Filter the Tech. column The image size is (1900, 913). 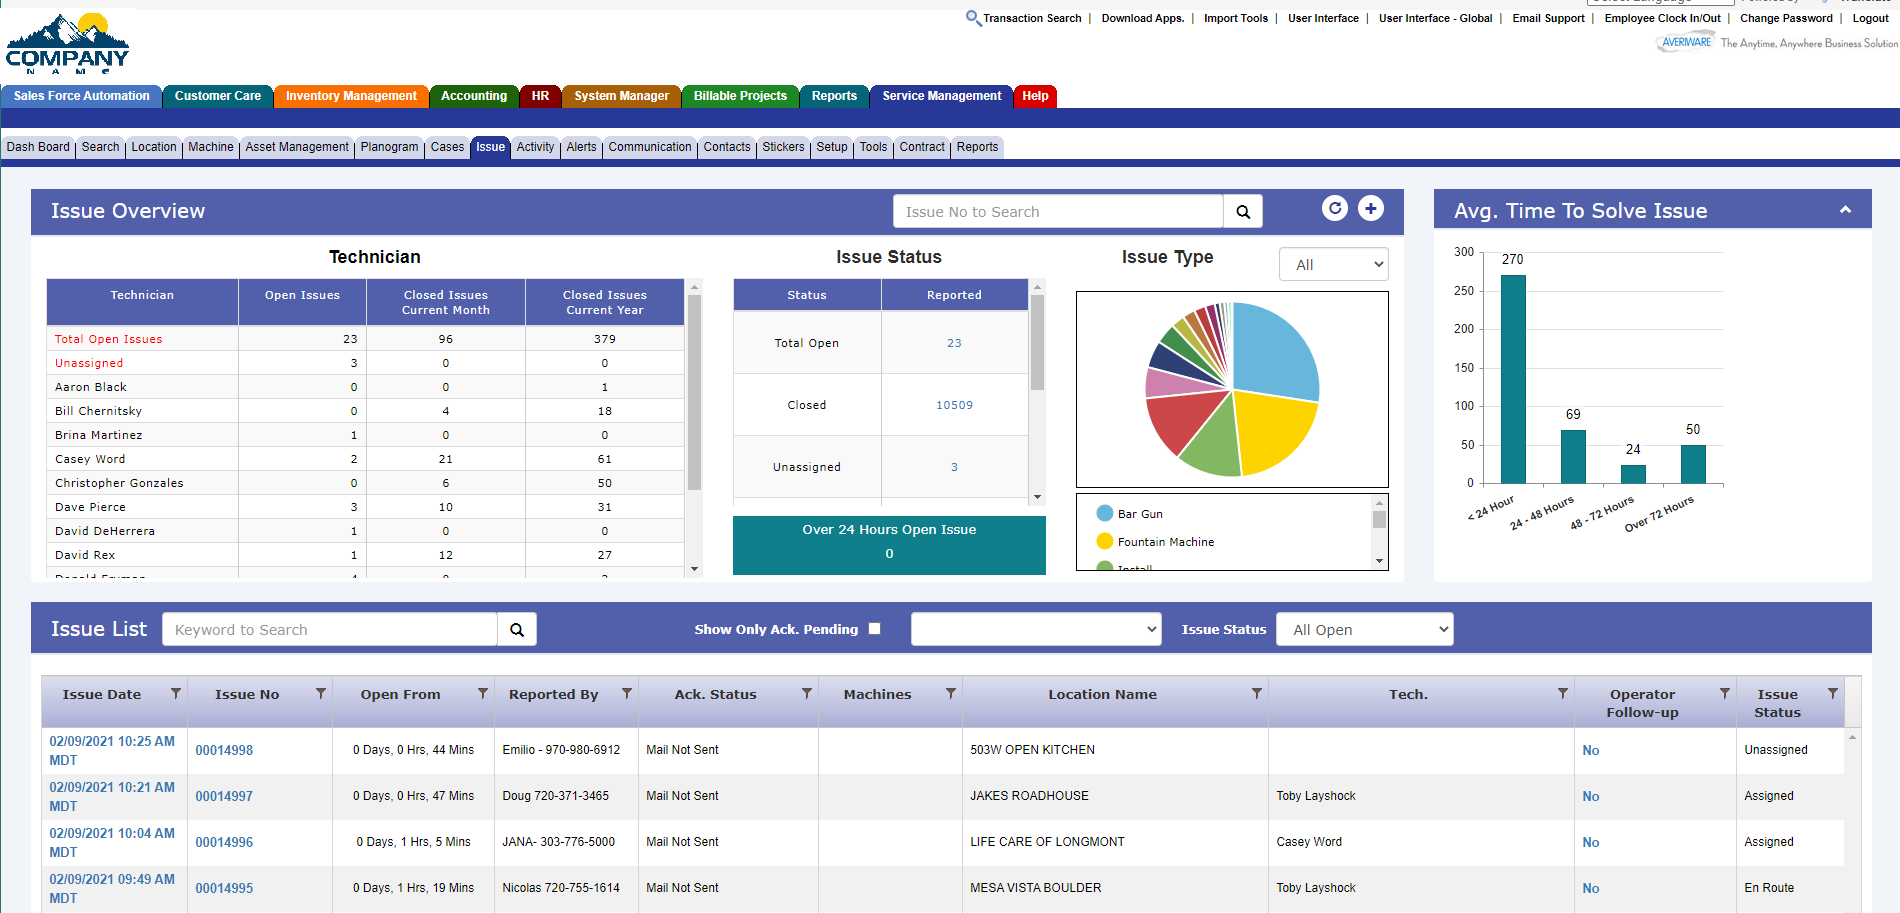1563,693
